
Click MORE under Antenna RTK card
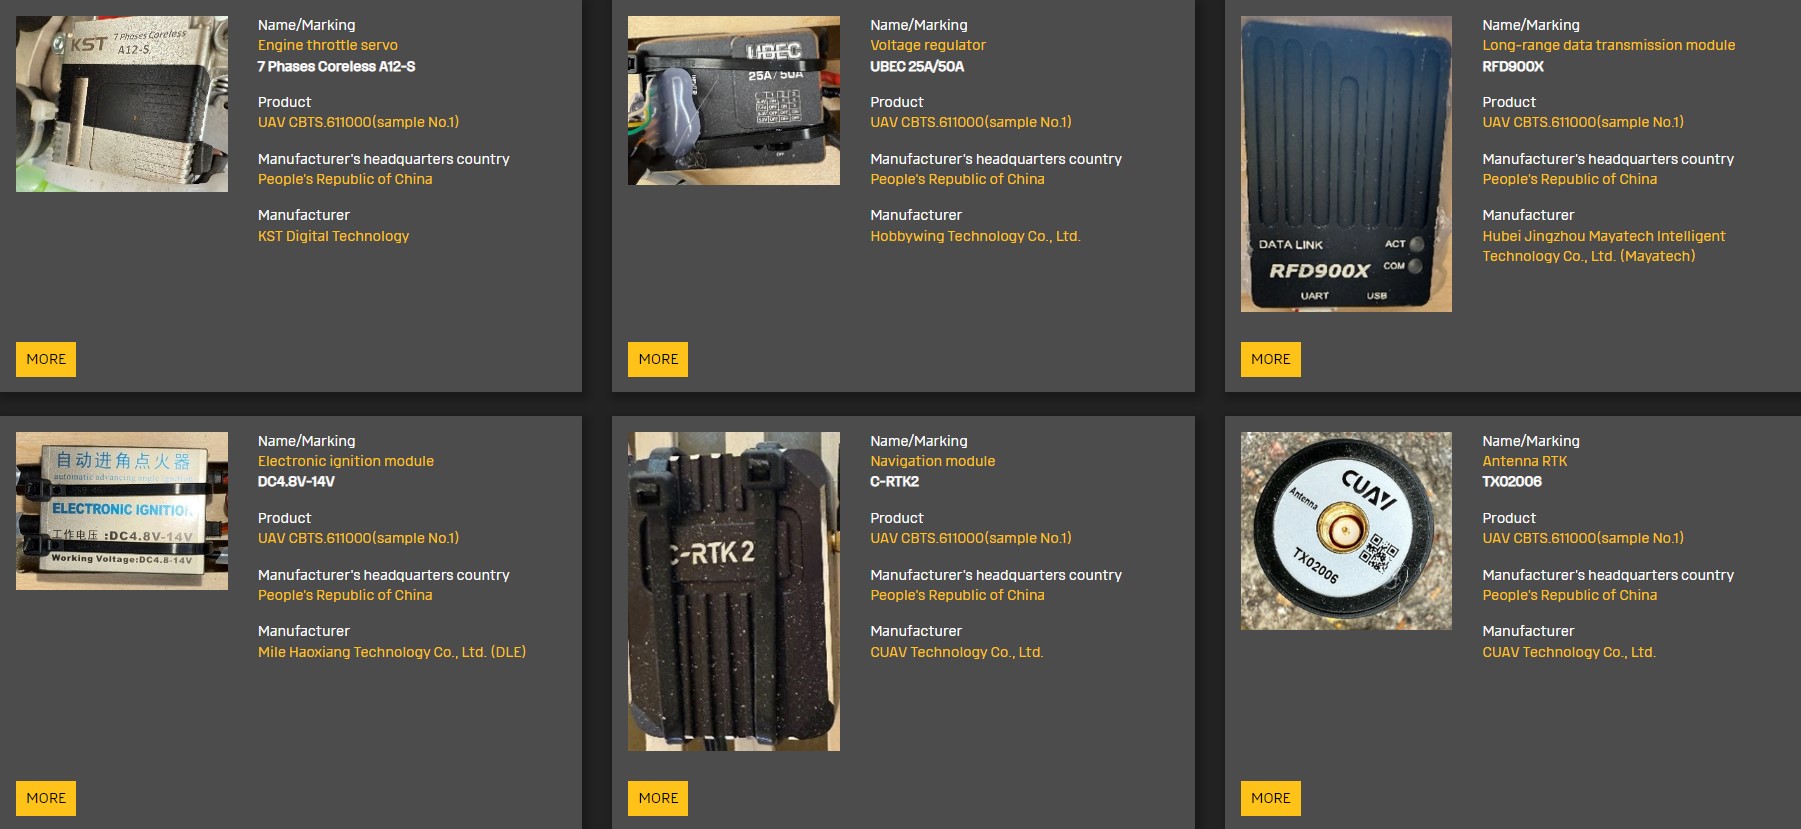(x=1271, y=798)
